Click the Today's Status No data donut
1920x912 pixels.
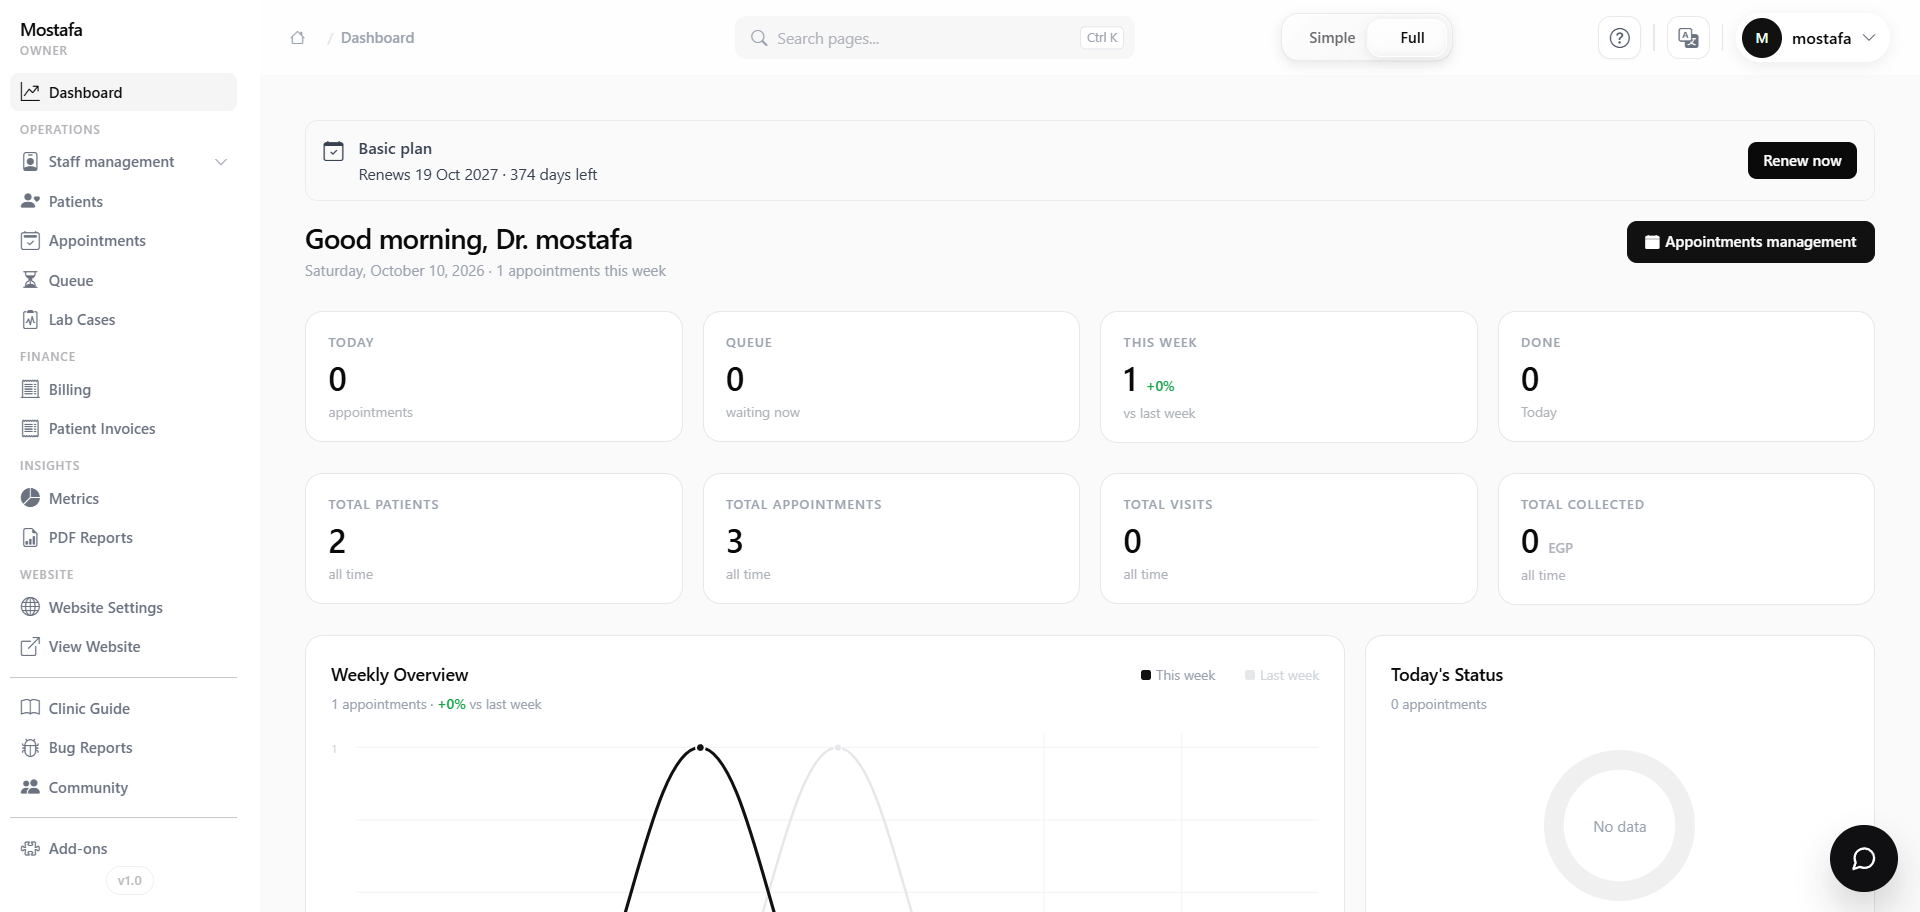1619,826
